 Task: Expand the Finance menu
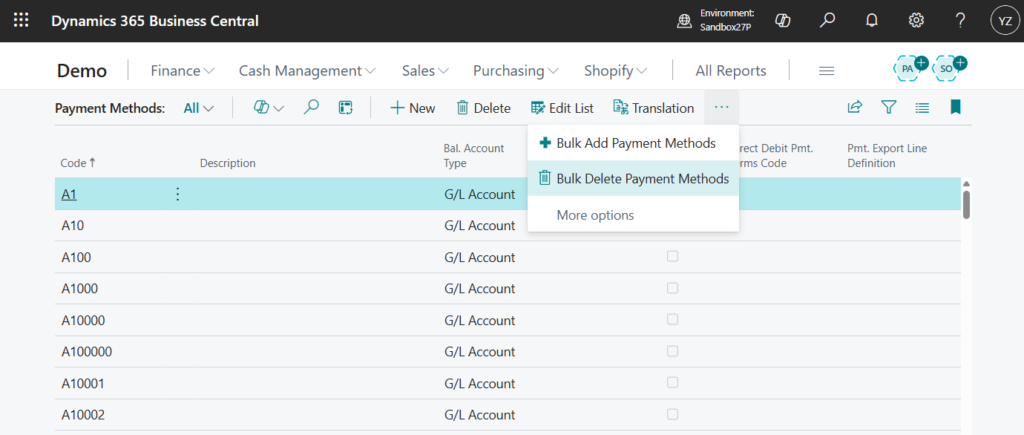pos(182,71)
